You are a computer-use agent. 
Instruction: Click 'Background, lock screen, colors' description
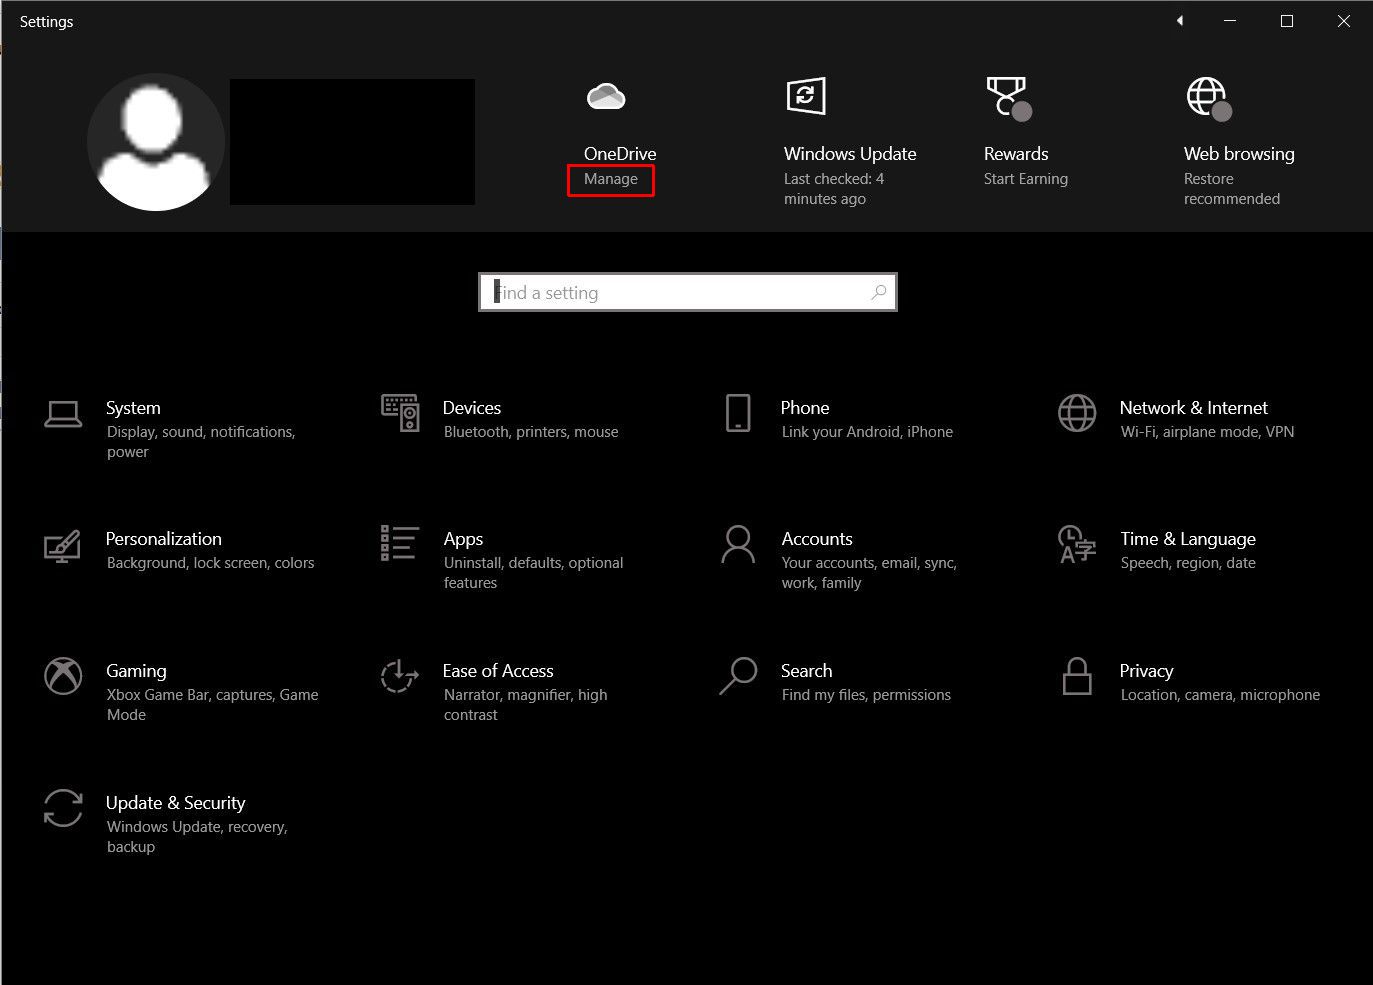point(211,563)
